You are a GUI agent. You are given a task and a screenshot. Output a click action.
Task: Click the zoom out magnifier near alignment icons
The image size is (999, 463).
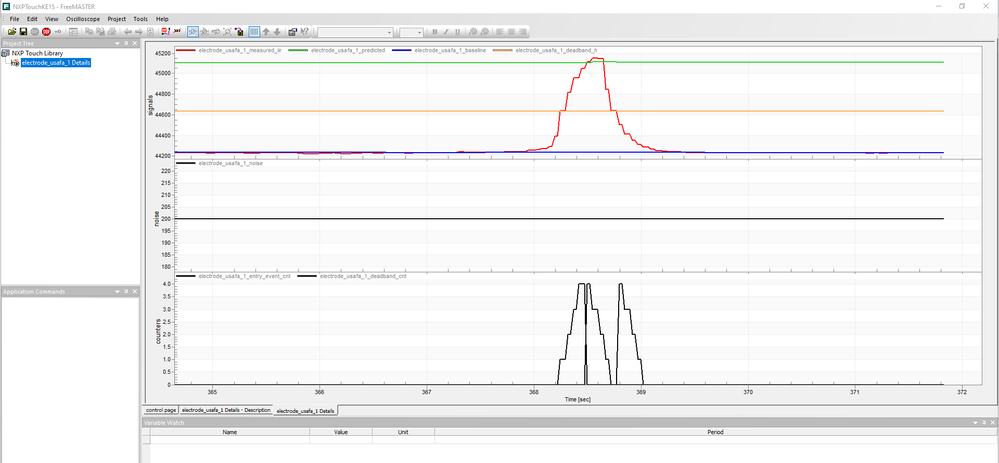tap(485, 32)
